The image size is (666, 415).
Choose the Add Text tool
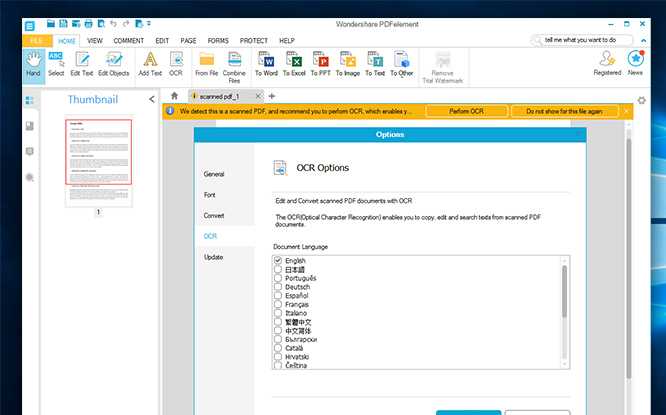pos(150,63)
